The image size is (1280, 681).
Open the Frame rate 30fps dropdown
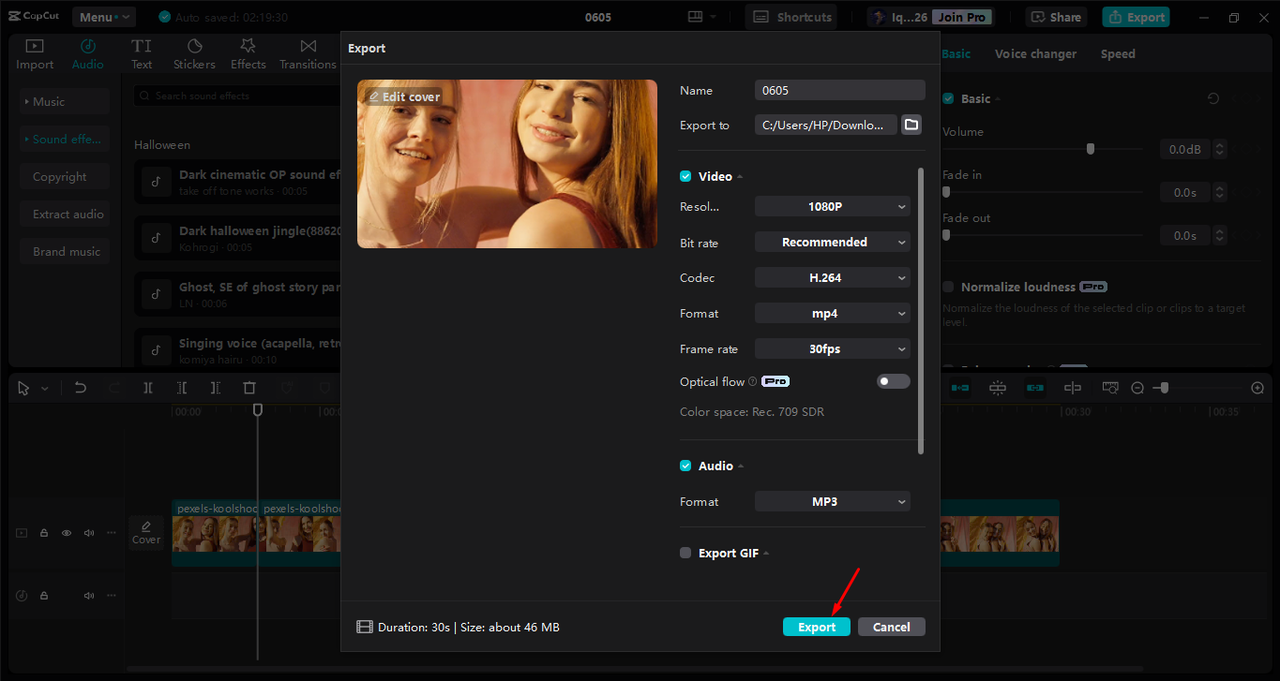pos(832,349)
